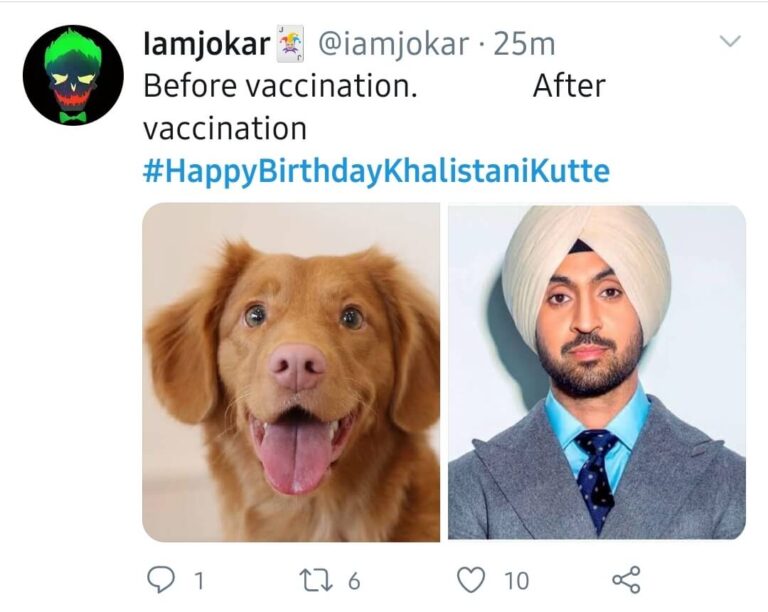The image size is (768, 612).
Task: Click the reply count of 1
Action: (x=197, y=580)
